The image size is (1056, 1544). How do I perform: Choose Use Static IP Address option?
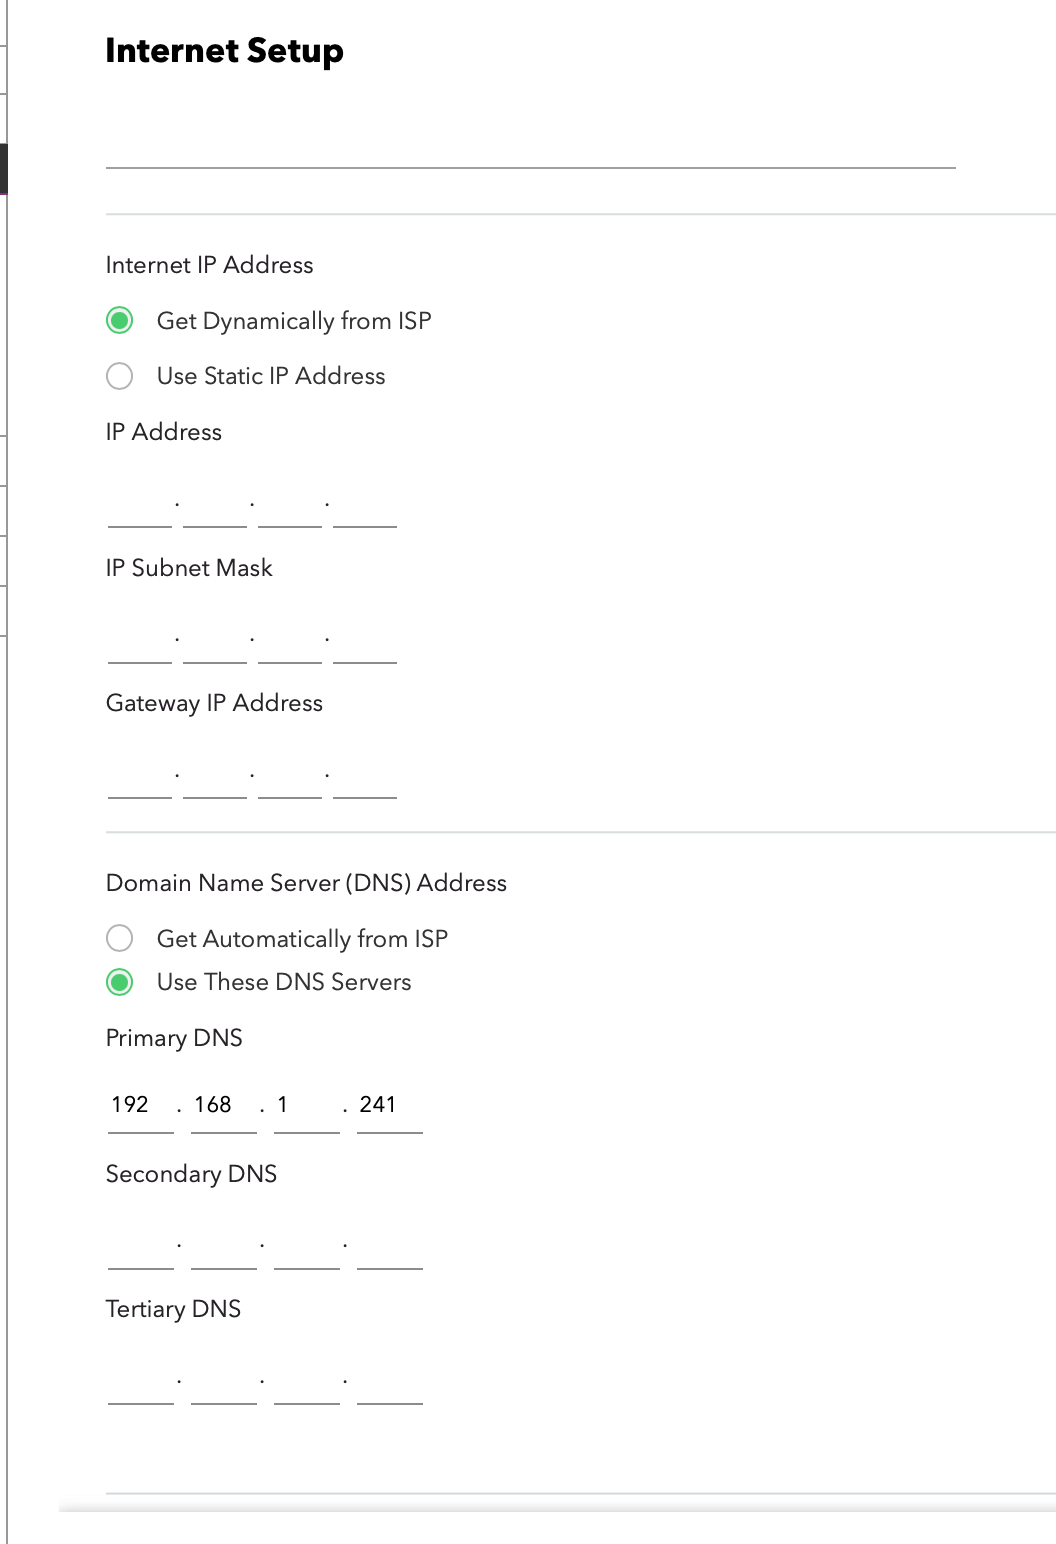120,376
